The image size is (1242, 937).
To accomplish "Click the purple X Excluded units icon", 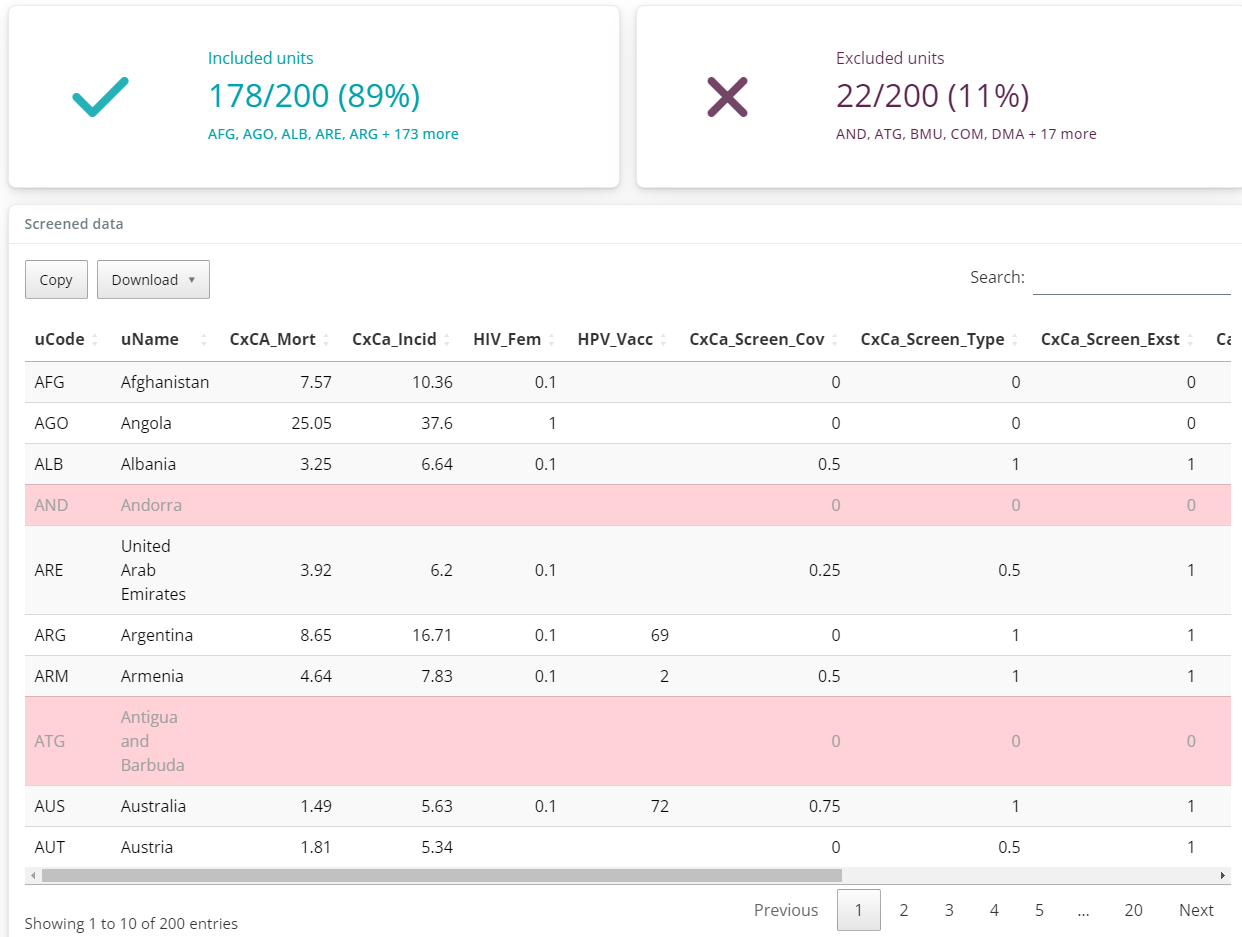I will (x=727, y=97).
